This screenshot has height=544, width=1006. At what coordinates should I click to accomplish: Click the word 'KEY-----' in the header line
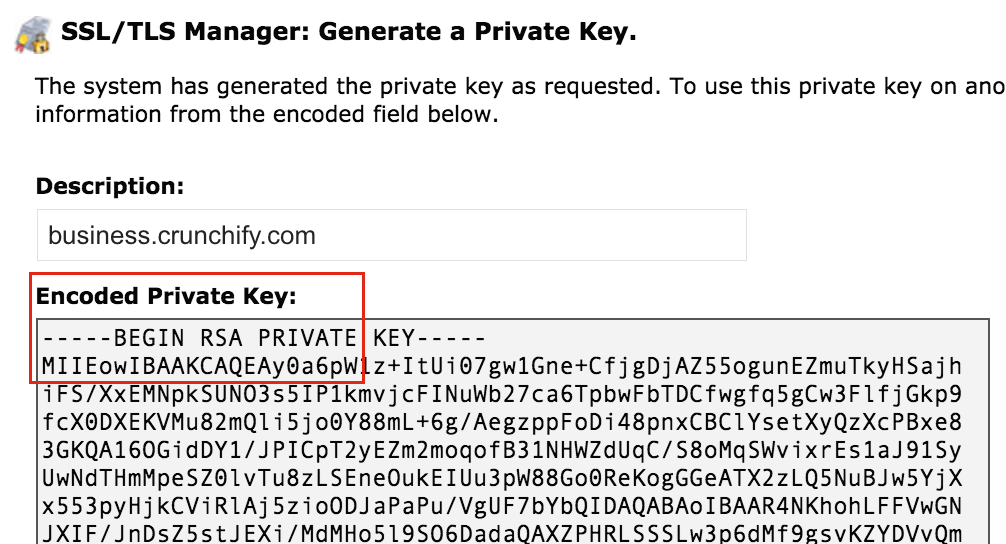[430, 337]
